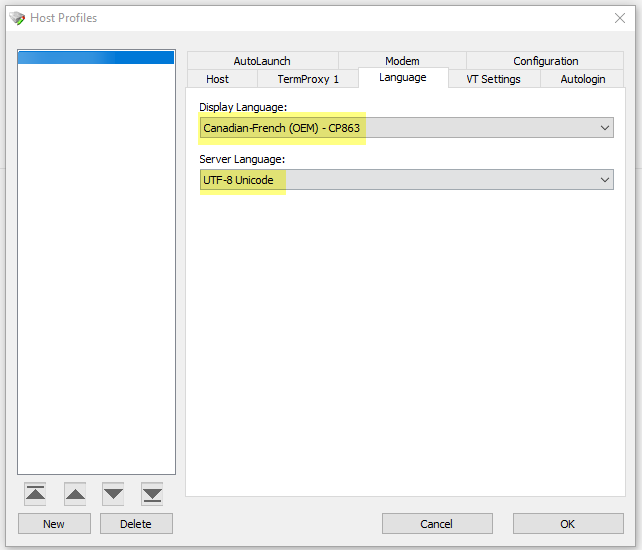The height and width of the screenshot is (550, 642).
Task: Go to the Configuration tab
Action: coord(545,61)
